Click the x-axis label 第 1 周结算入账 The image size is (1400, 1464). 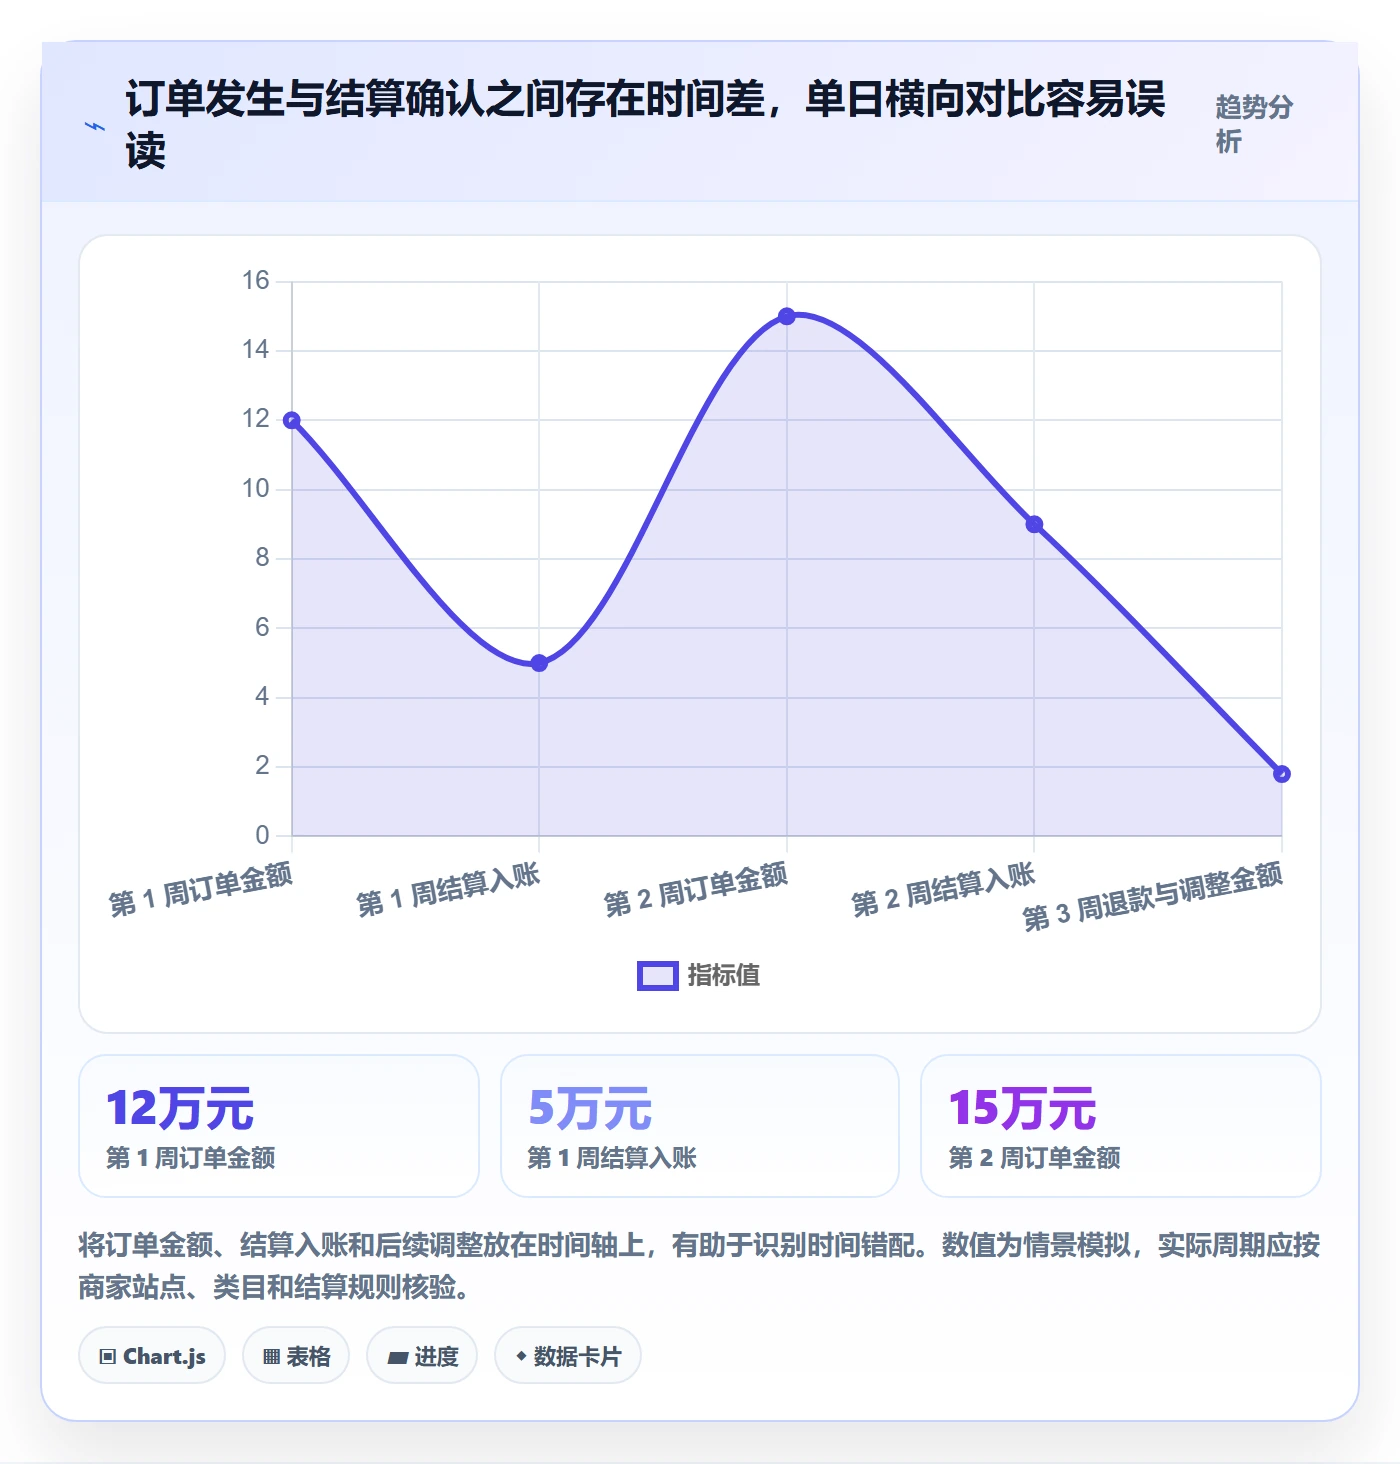[448, 889]
